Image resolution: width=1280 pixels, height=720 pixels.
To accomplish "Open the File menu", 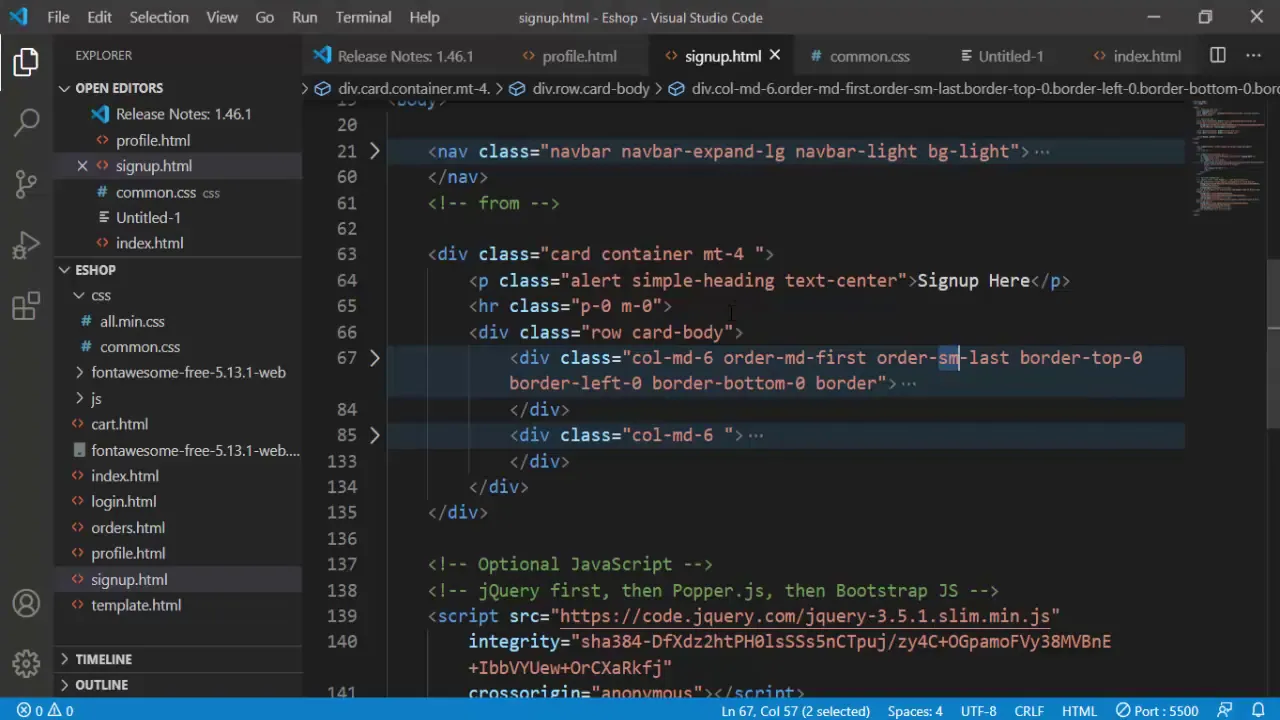I will (x=58, y=17).
